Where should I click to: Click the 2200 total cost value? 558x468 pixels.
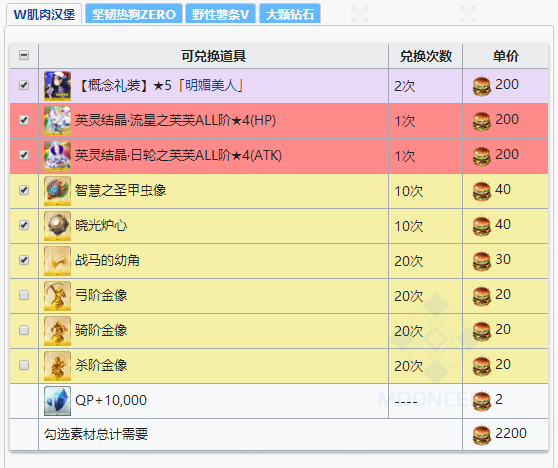click(x=511, y=433)
